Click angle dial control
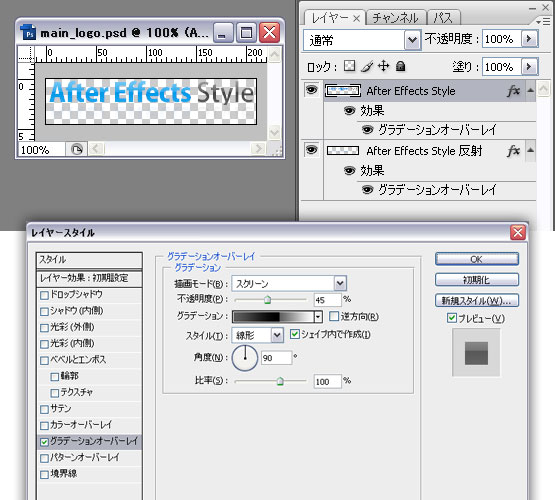 click(x=245, y=358)
